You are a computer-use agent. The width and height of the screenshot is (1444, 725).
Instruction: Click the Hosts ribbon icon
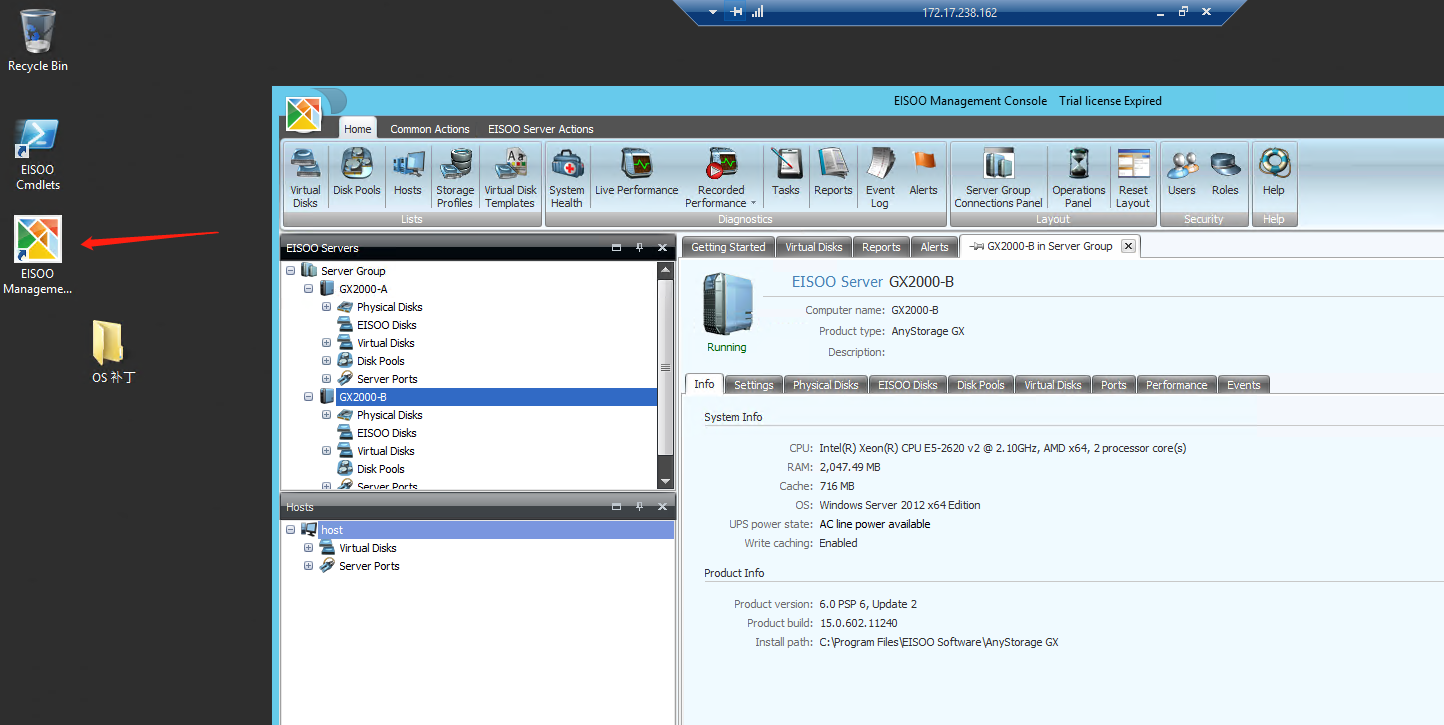pyautogui.click(x=408, y=172)
